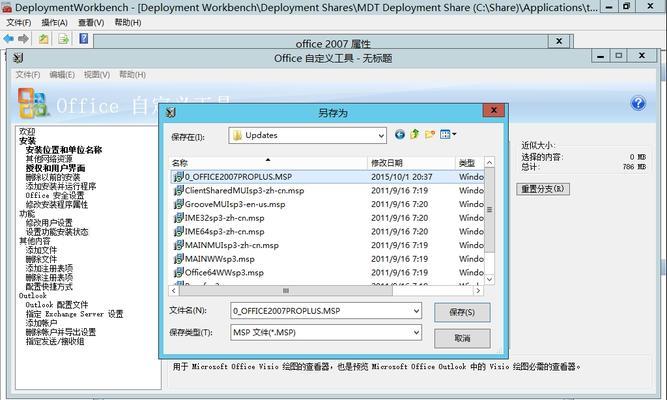The image size is (667, 400).
Task: Select 添加帐户 in the navigation tree
Action: [41, 323]
